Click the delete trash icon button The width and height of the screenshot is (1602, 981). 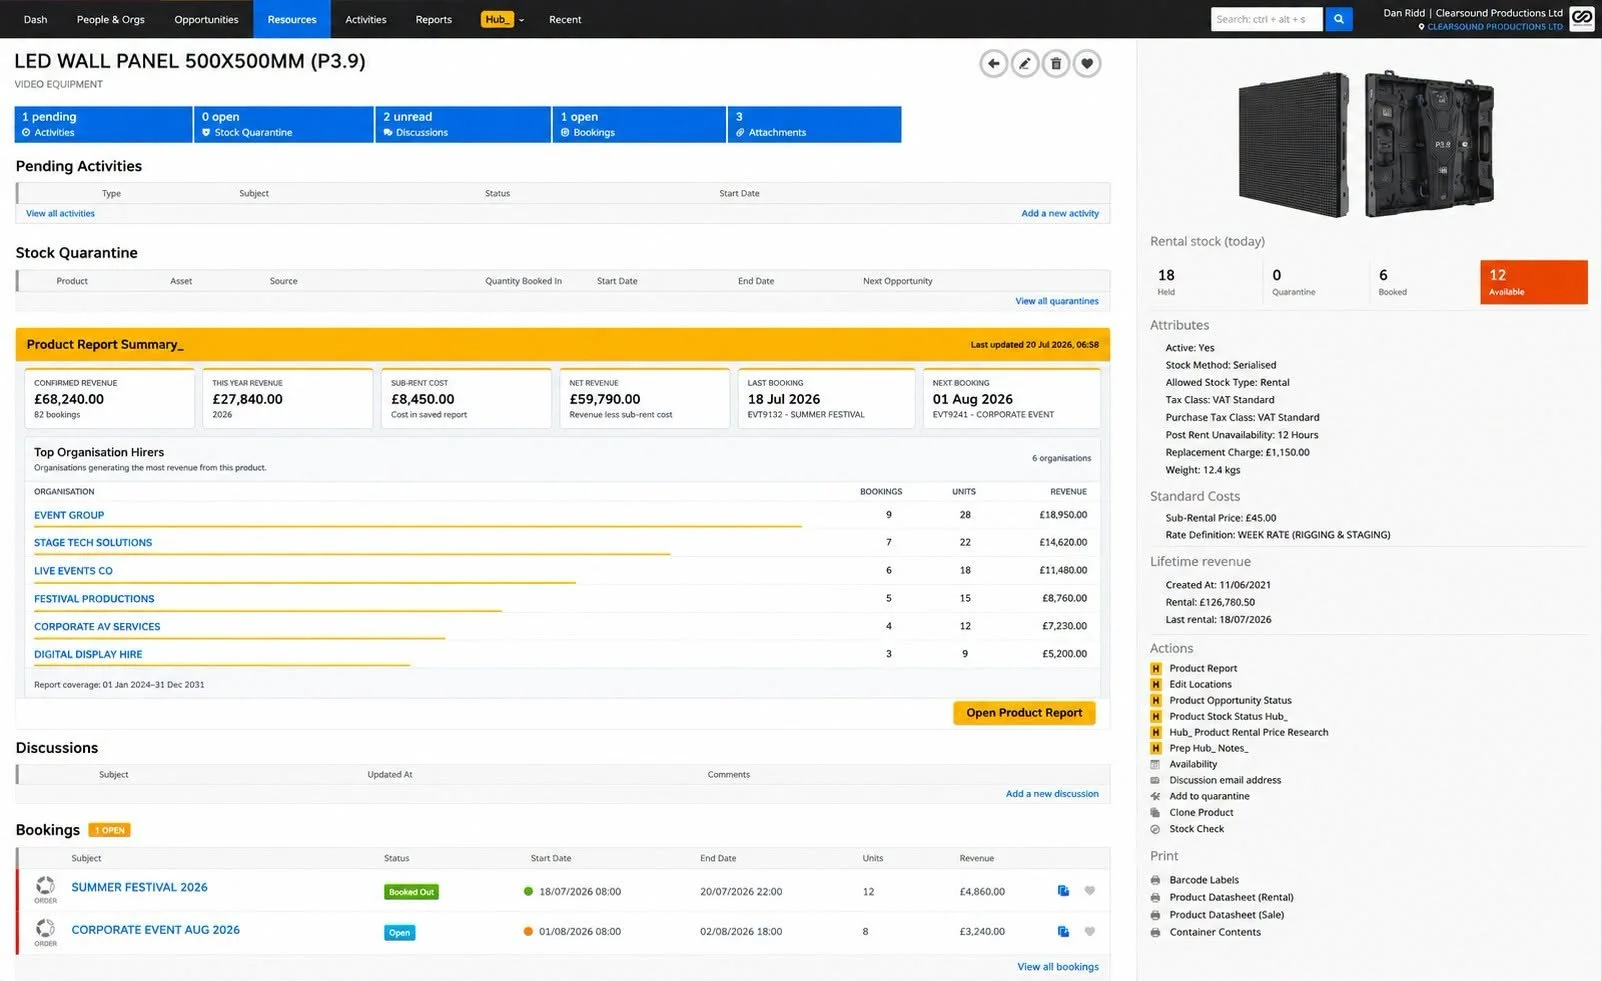tap(1056, 64)
